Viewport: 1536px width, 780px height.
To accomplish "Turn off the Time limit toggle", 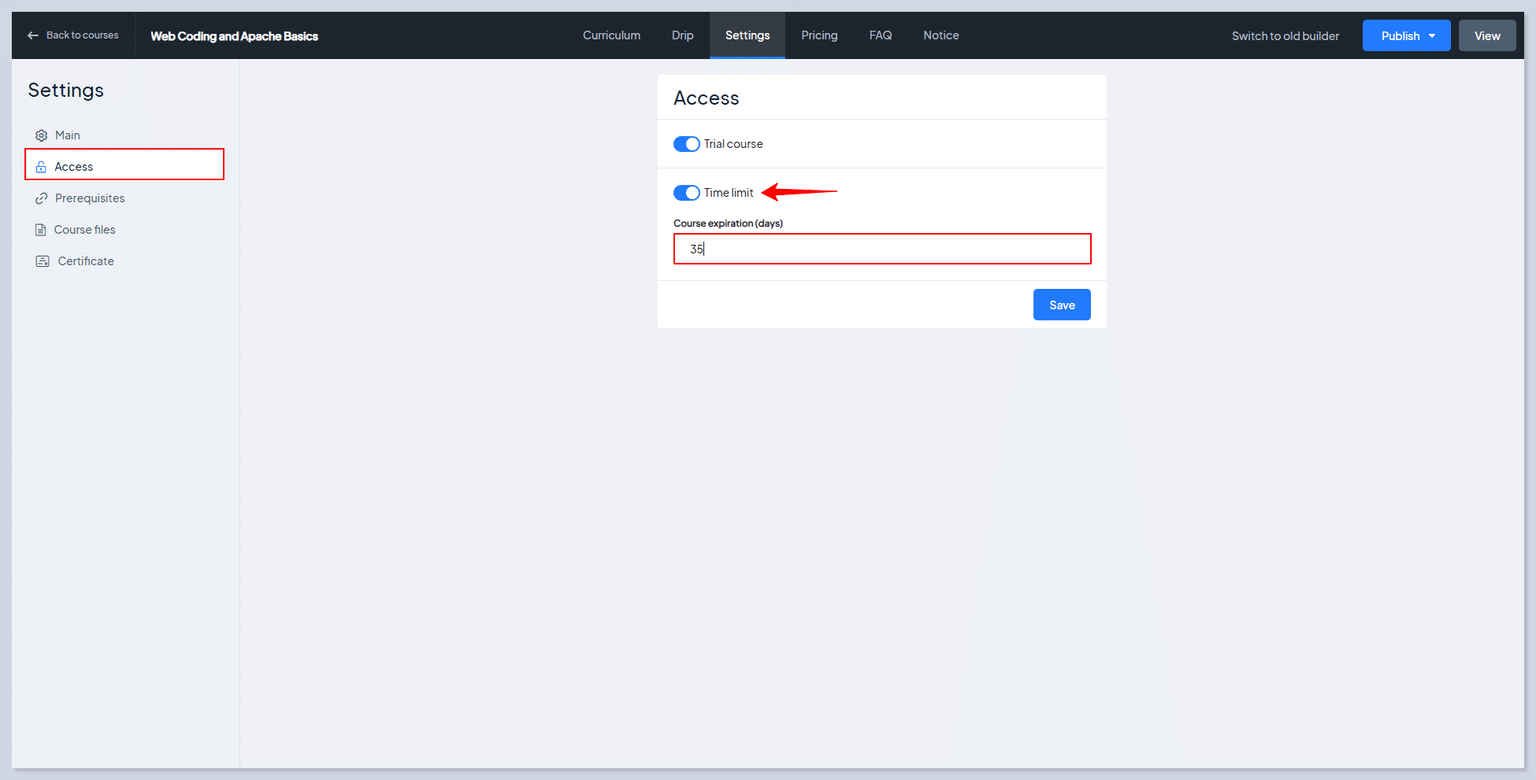I will coord(686,192).
